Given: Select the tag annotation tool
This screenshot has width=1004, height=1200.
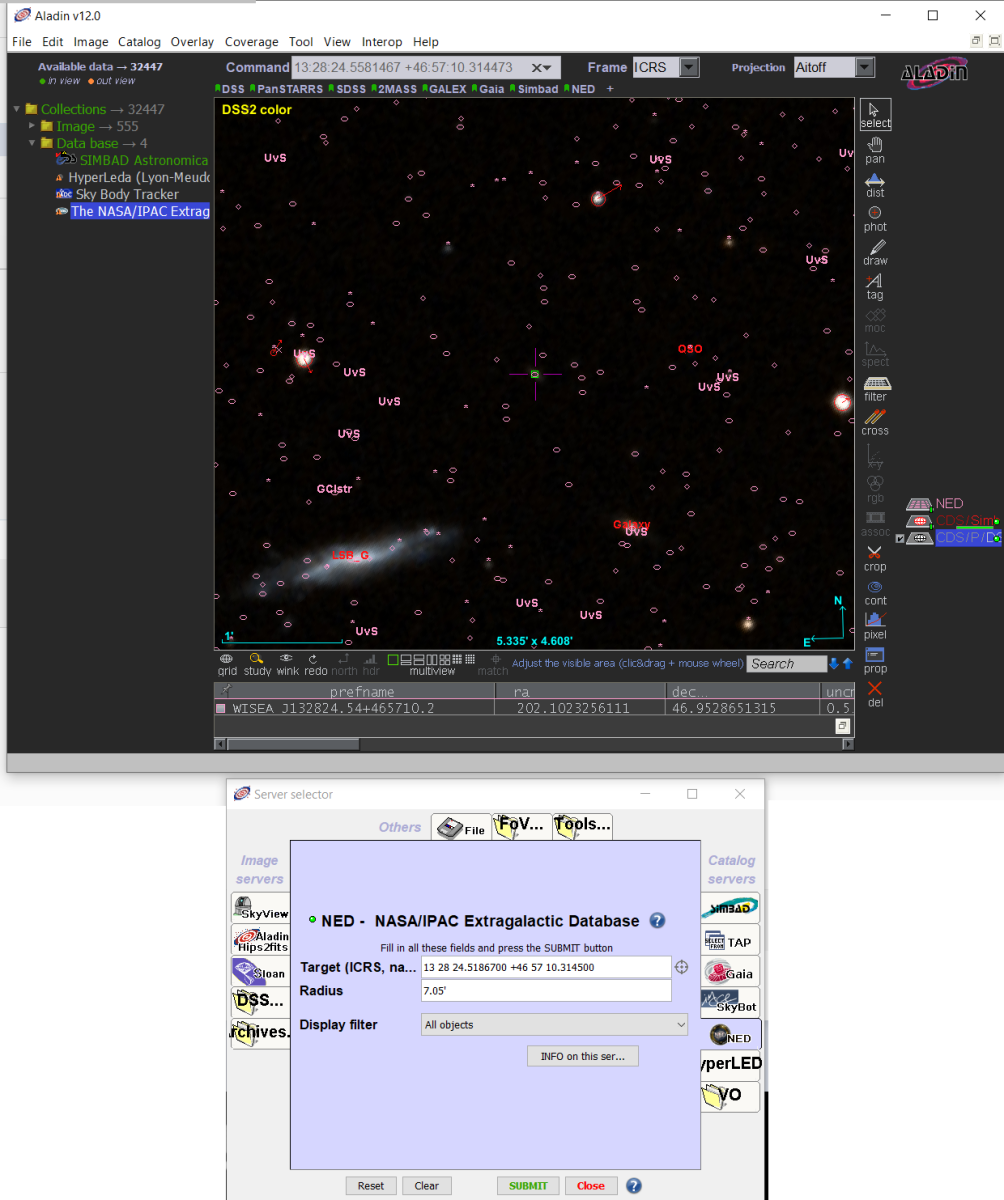Looking at the screenshot, I should coord(875,286).
